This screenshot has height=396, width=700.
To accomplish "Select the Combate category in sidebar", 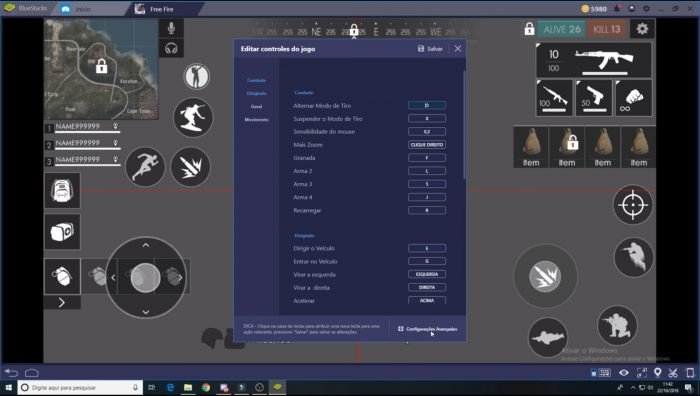I will point(256,80).
